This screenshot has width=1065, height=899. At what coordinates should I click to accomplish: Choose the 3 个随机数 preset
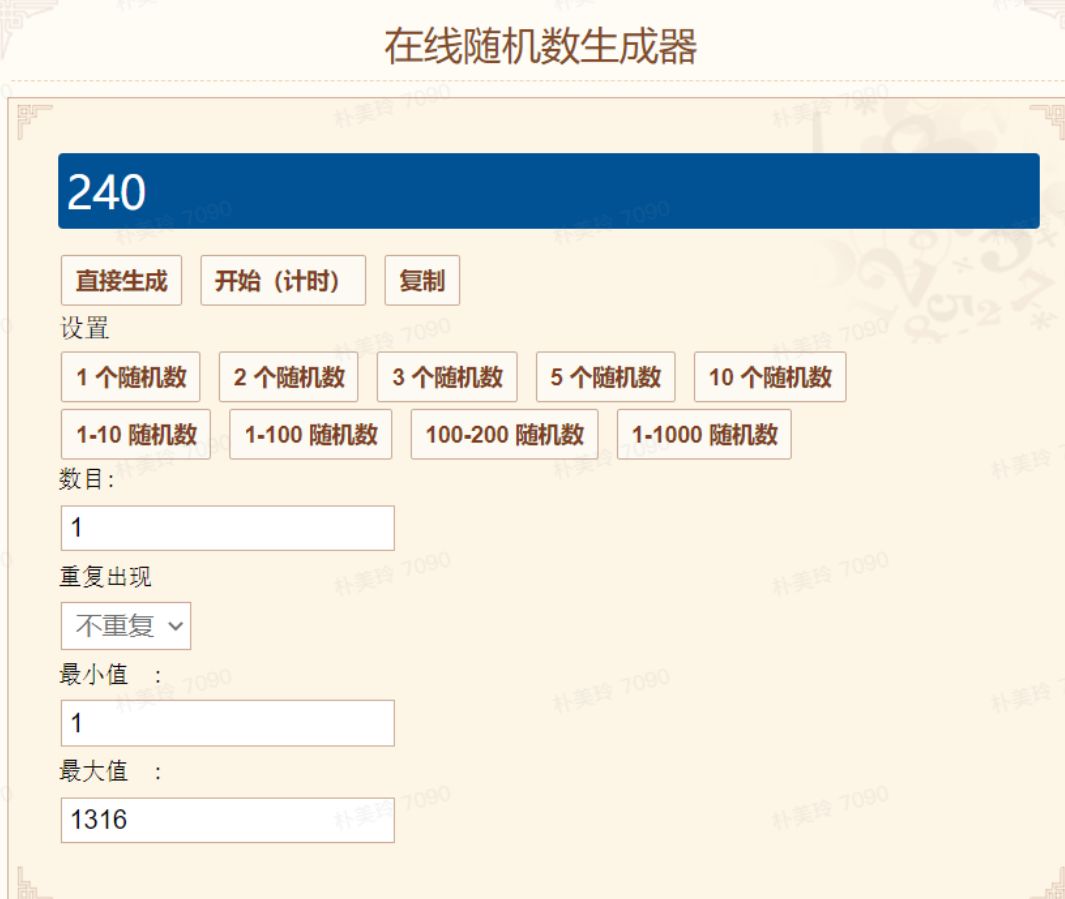[x=447, y=377]
